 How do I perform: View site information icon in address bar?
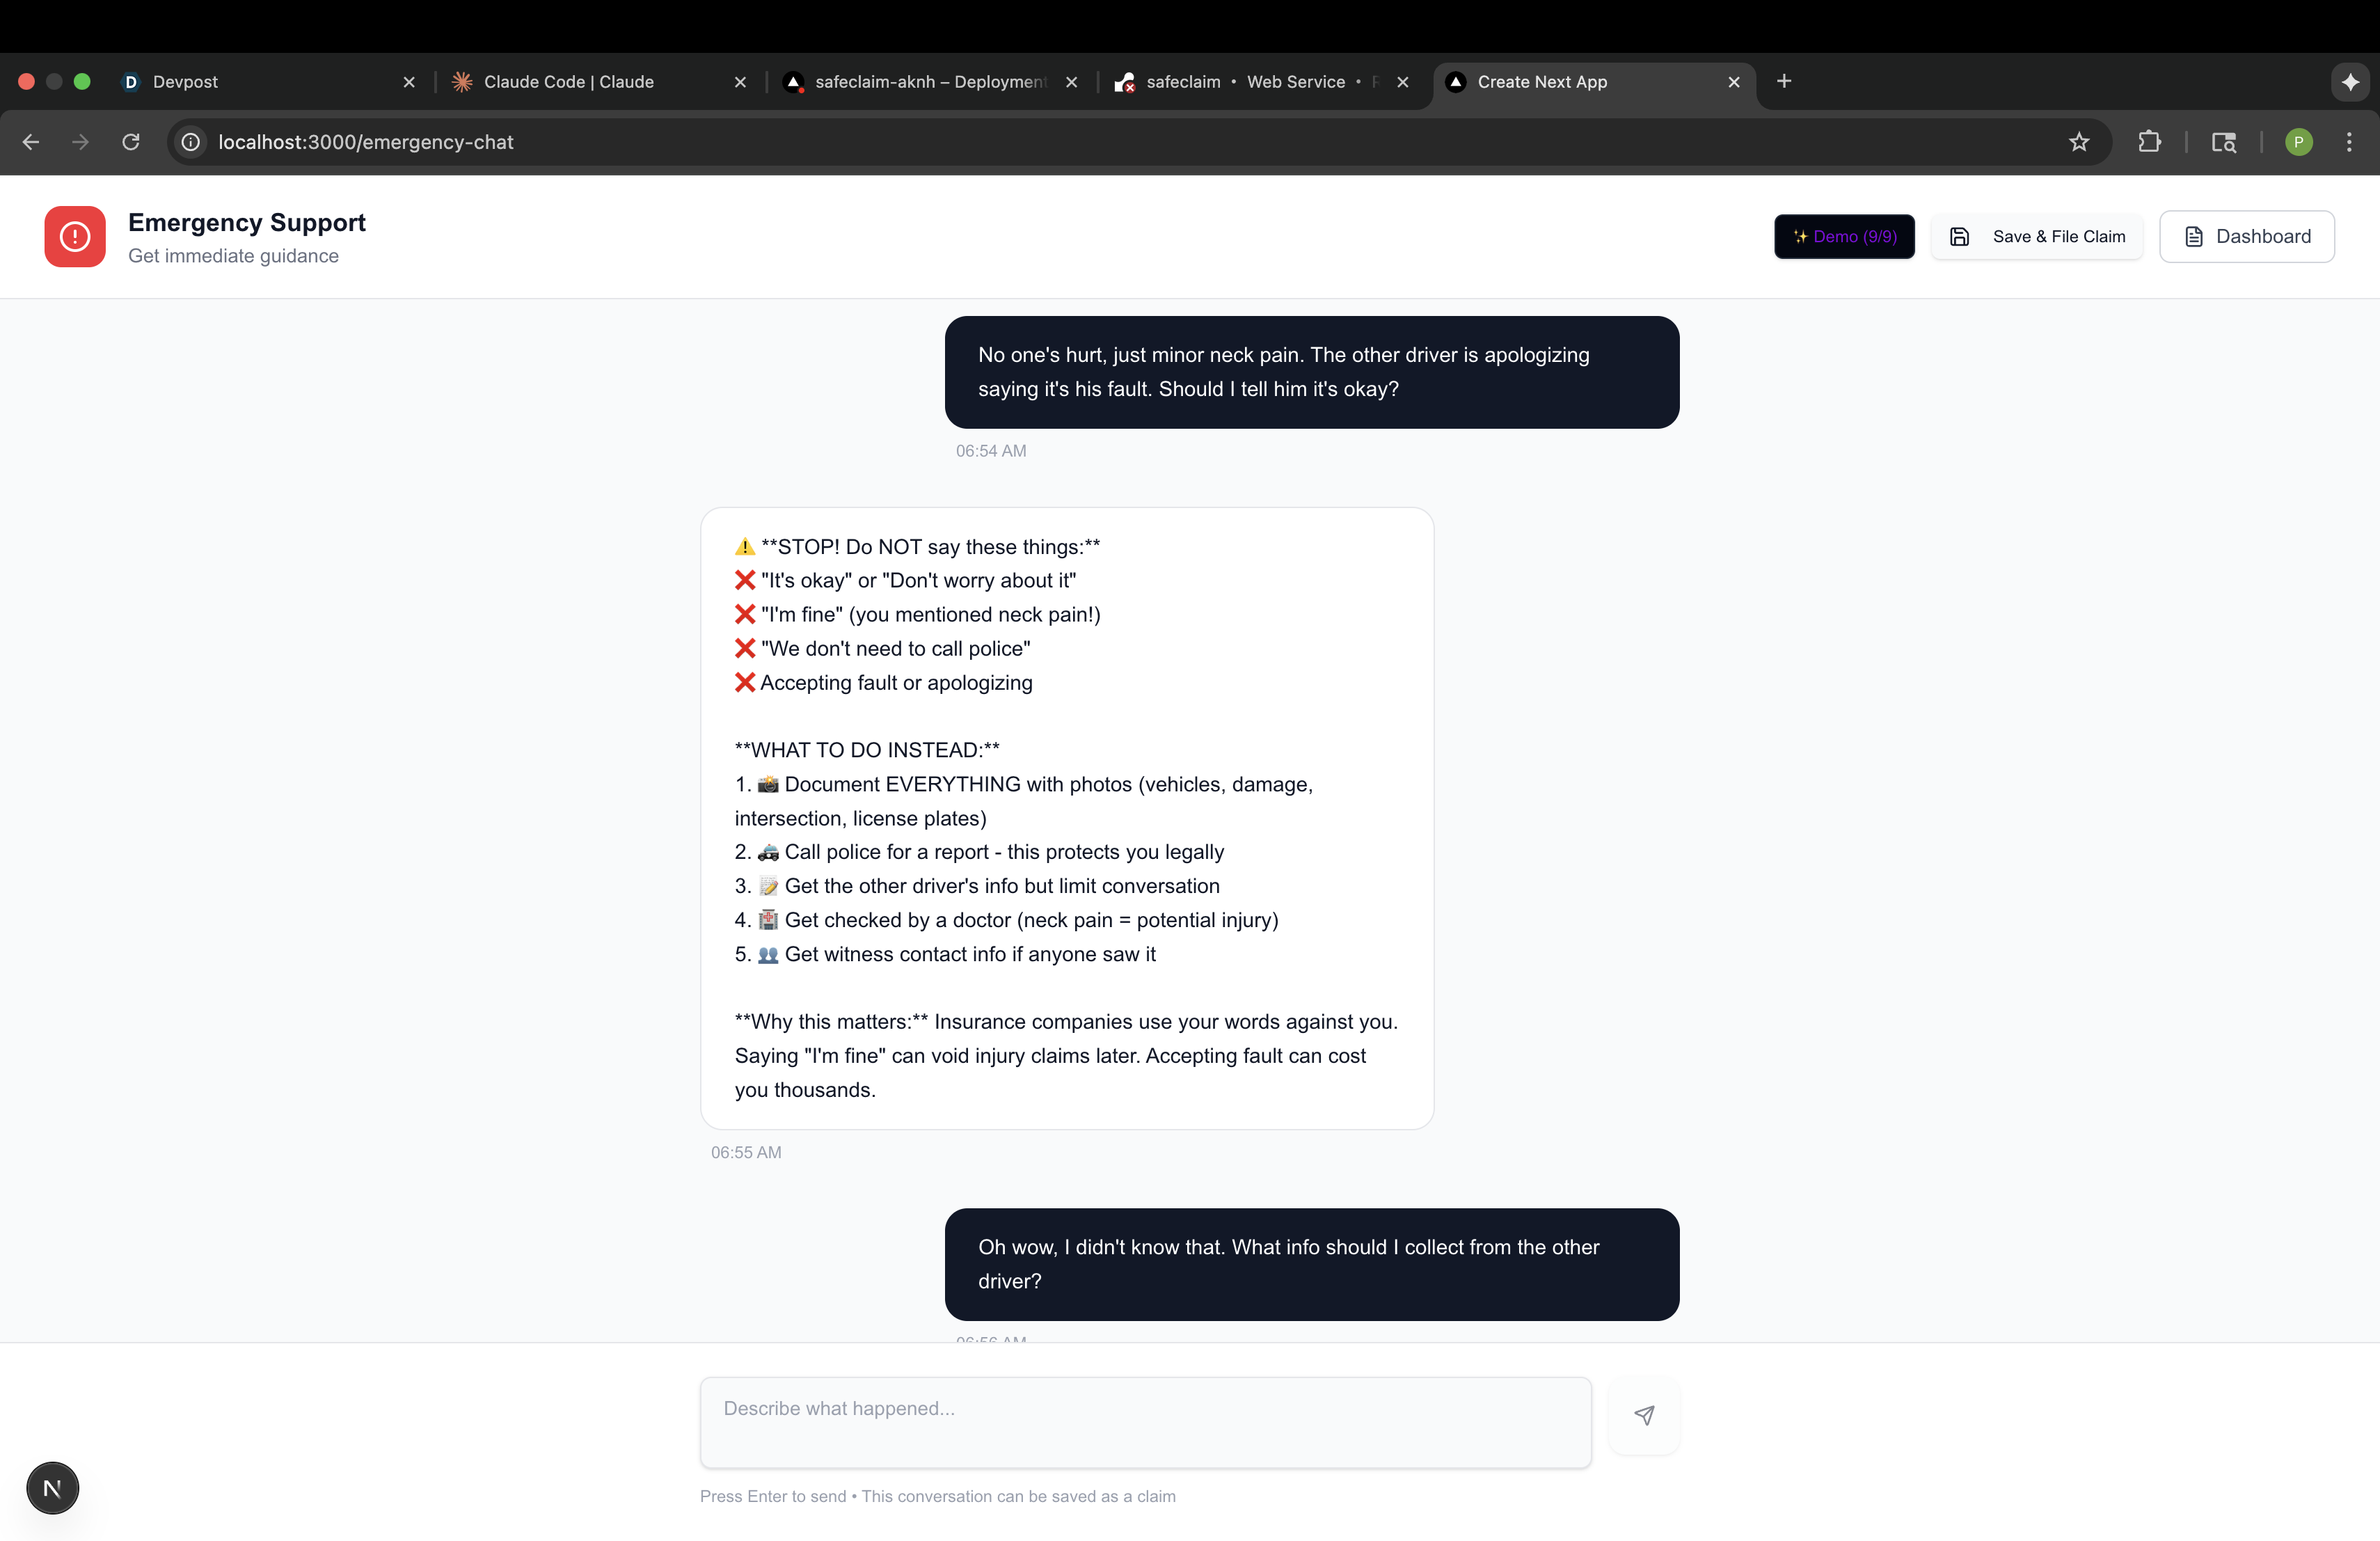pyautogui.click(x=191, y=142)
